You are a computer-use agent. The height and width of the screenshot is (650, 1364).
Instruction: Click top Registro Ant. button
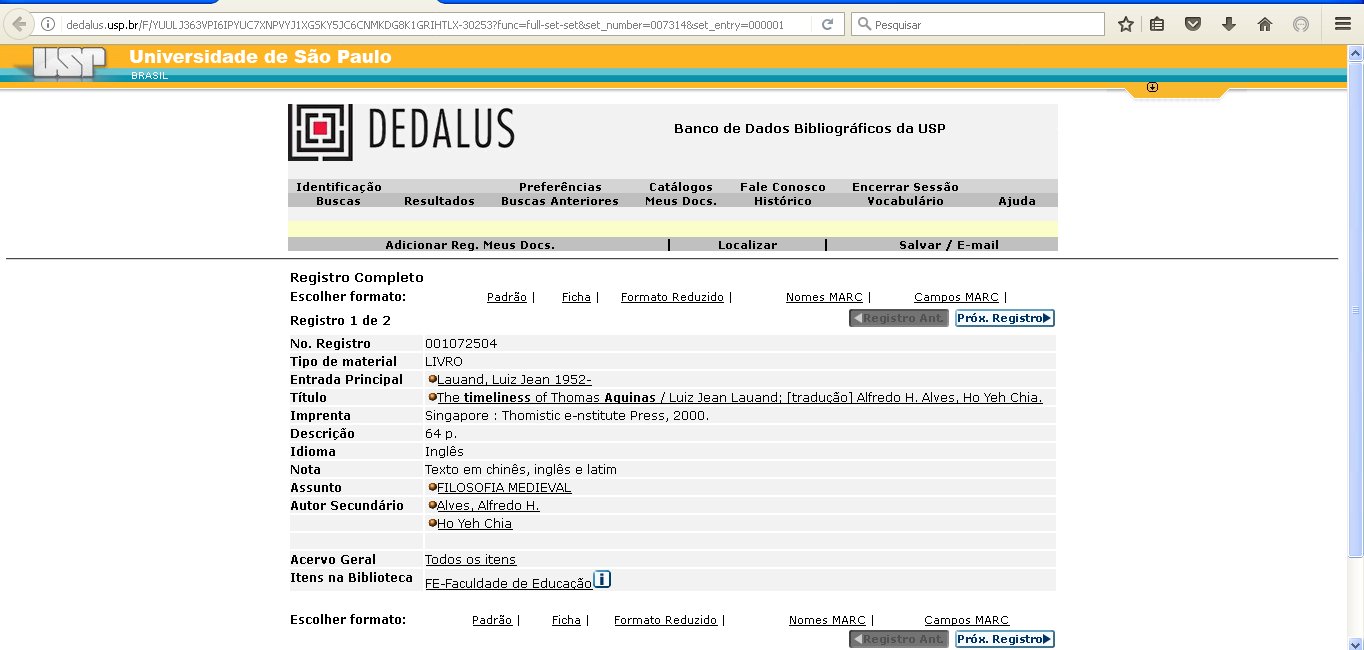(899, 318)
